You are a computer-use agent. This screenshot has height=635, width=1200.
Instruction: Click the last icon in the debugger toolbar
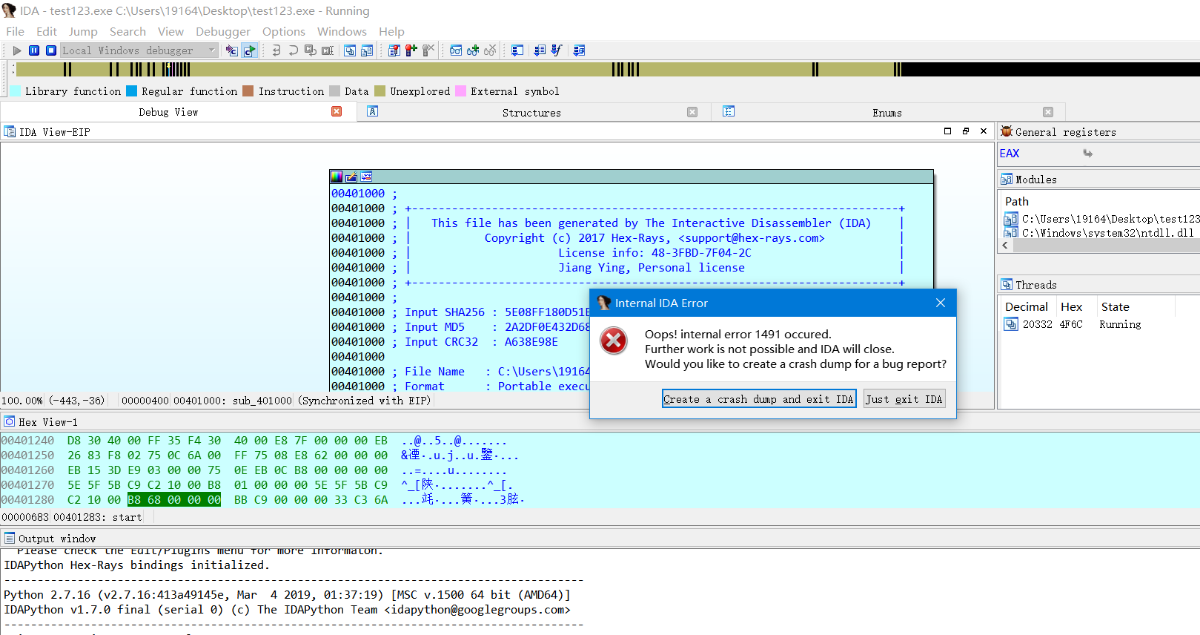[x=579, y=50]
